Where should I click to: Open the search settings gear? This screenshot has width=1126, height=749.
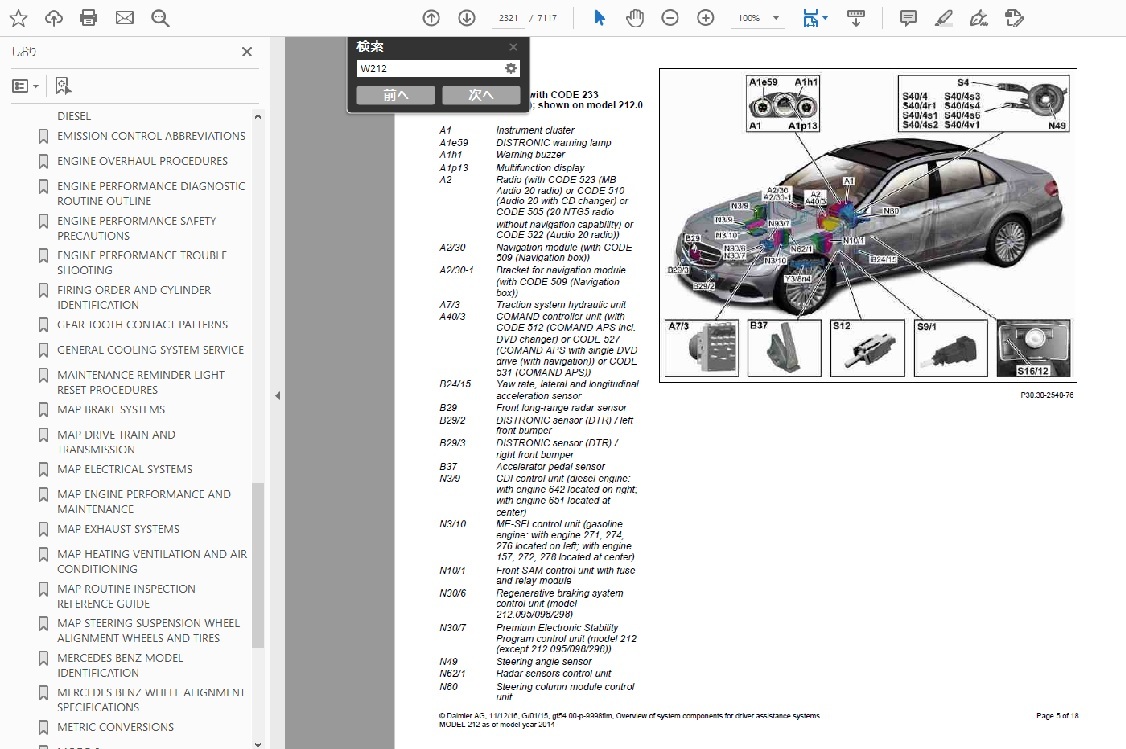[x=511, y=68]
